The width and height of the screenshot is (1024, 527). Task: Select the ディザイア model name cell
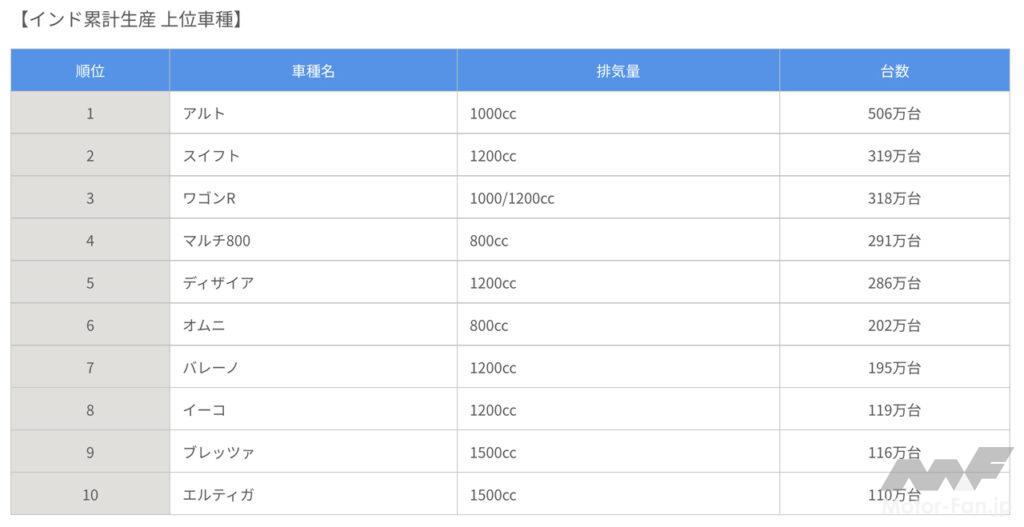tap(218, 283)
